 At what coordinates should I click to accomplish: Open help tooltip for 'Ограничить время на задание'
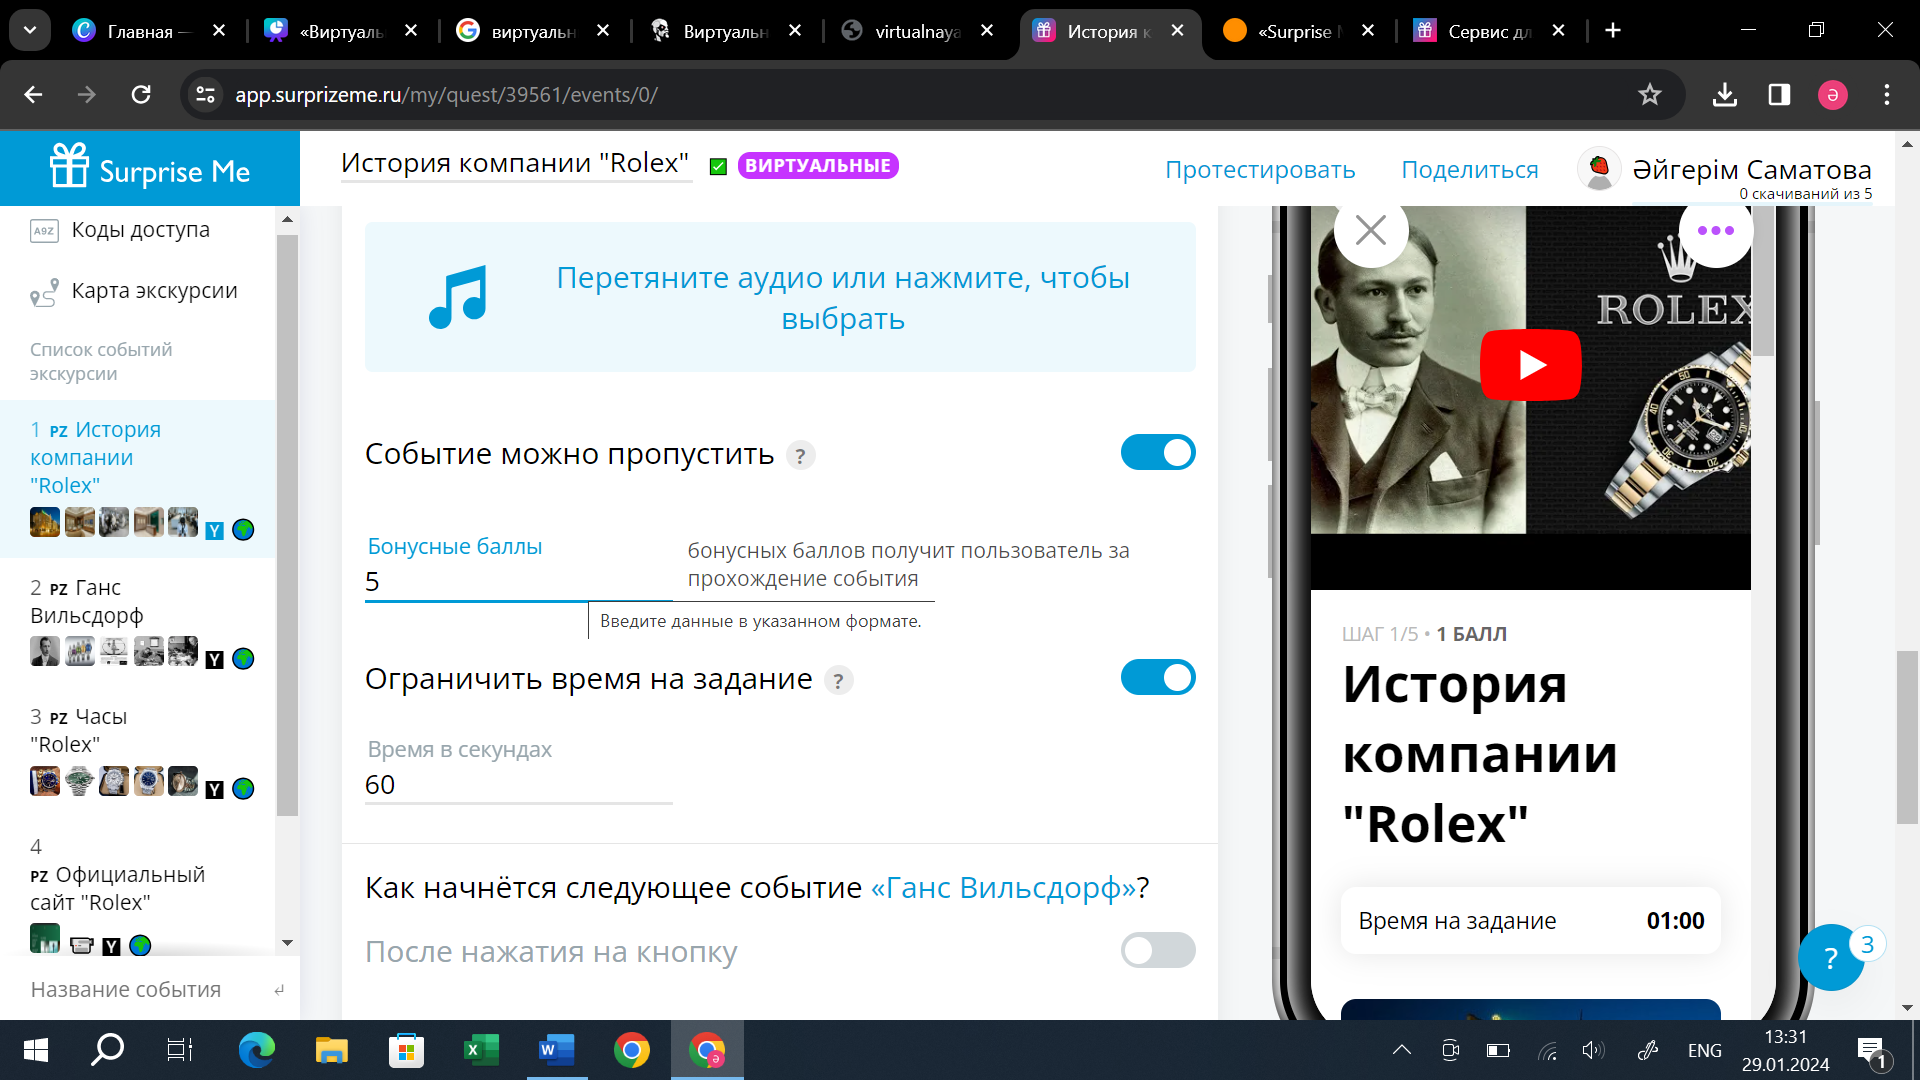click(x=838, y=681)
